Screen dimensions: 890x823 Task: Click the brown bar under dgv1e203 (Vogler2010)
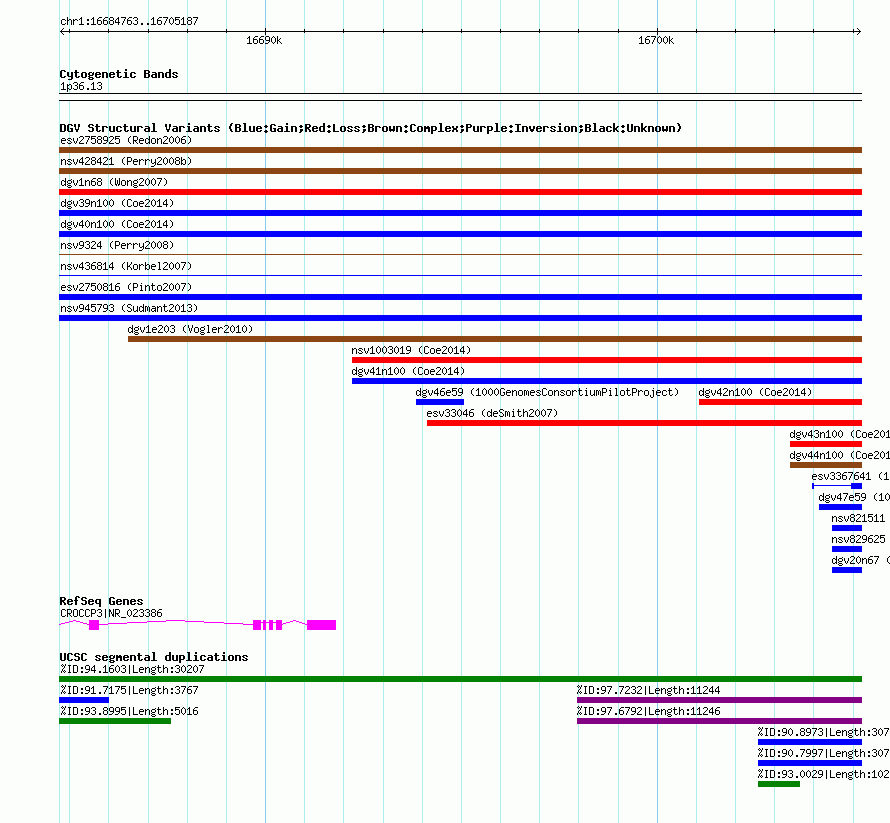(495, 339)
